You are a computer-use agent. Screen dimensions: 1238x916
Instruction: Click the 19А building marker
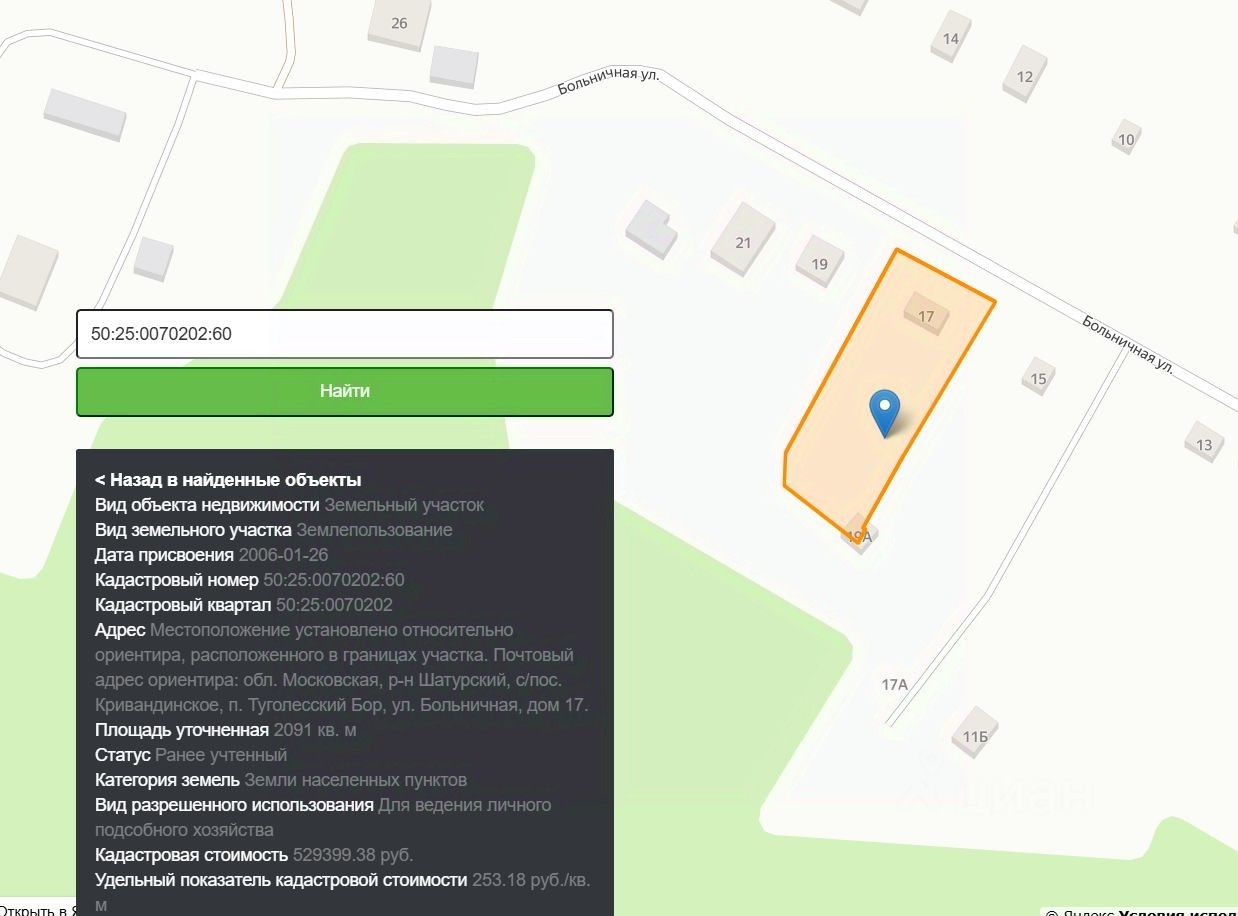[x=860, y=537]
